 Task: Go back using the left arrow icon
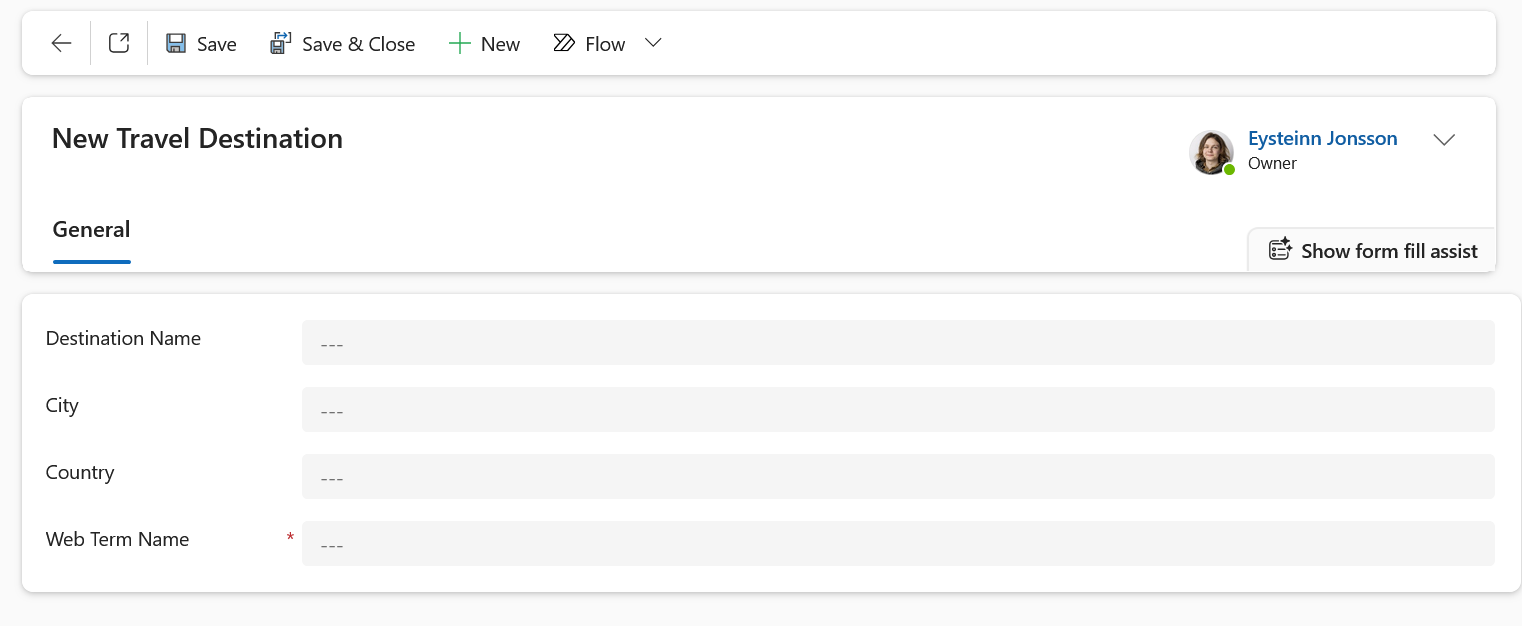[x=62, y=43]
